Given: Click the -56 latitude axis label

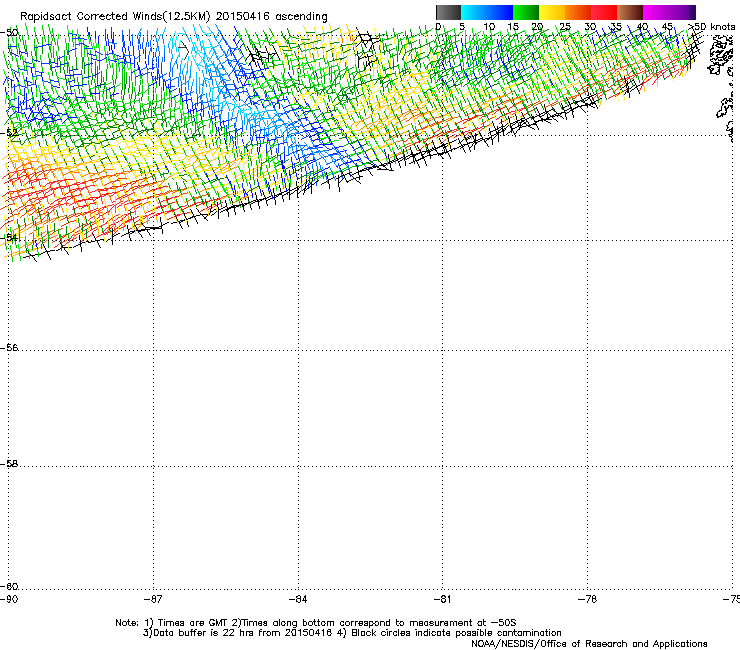Looking at the screenshot, I should click(9, 347).
